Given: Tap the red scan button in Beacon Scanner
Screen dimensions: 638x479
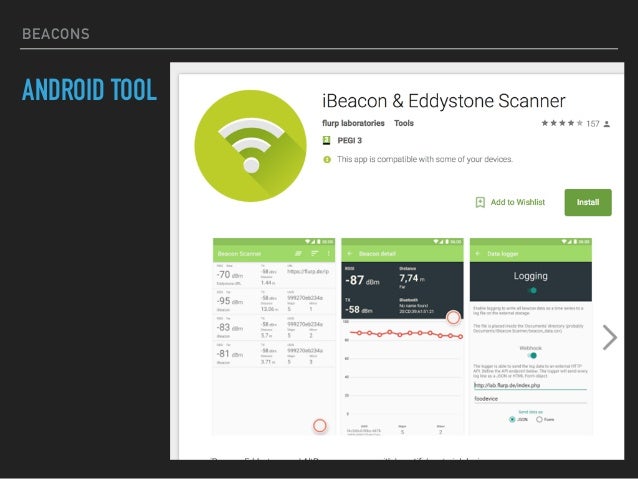Looking at the screenshot, I should [x=320, y=425].
